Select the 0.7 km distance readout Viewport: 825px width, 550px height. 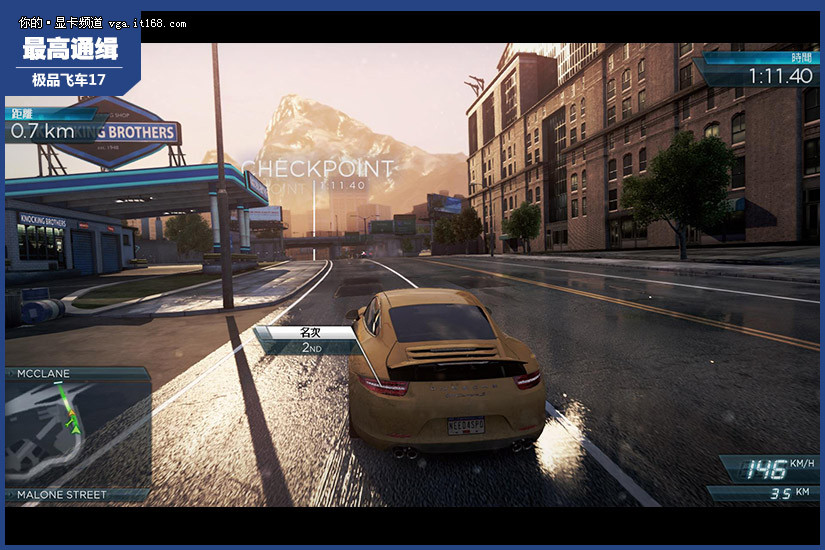pyautogui.click(x=42, y=132)
